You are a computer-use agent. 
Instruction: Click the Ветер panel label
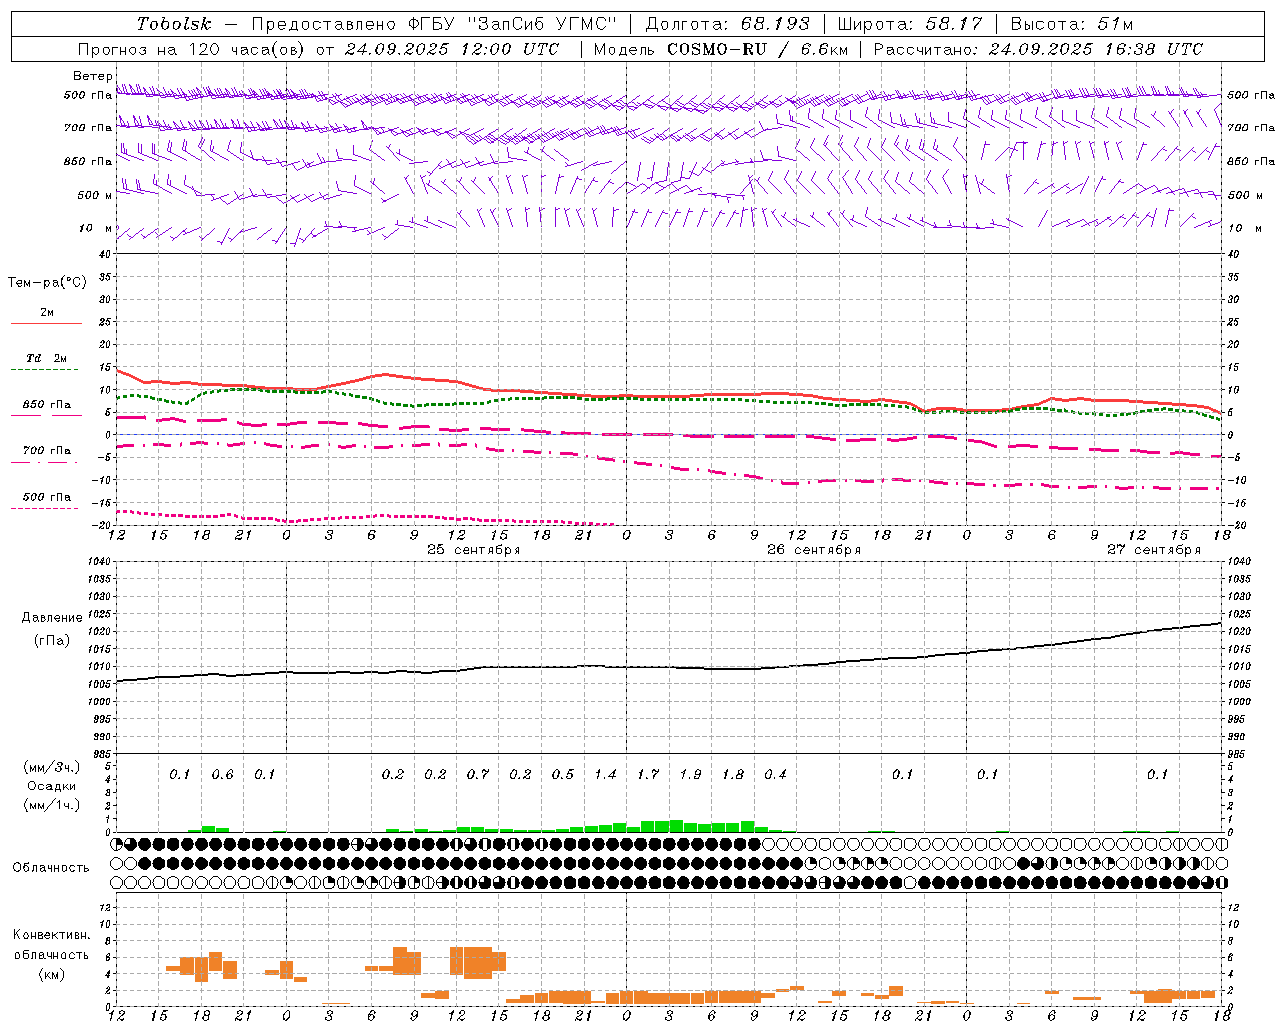92,76
